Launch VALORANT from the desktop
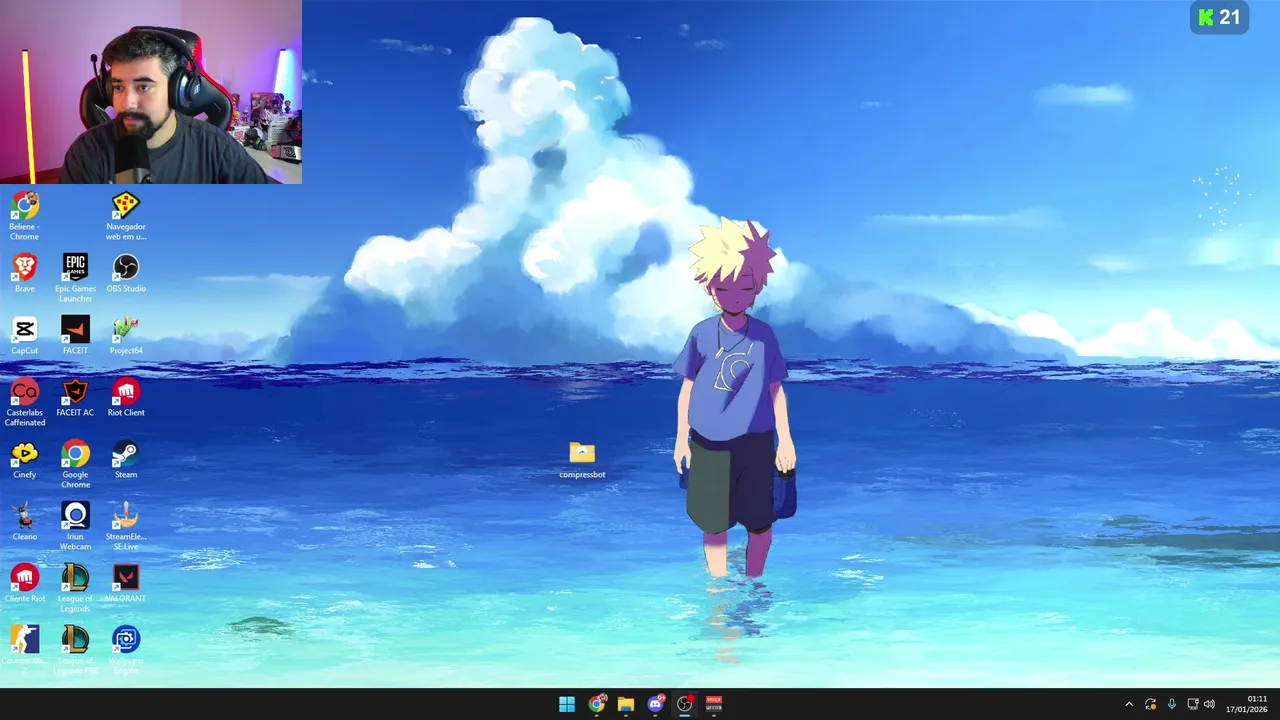The width and height of the screenshot is (1280, 720). 126,583
